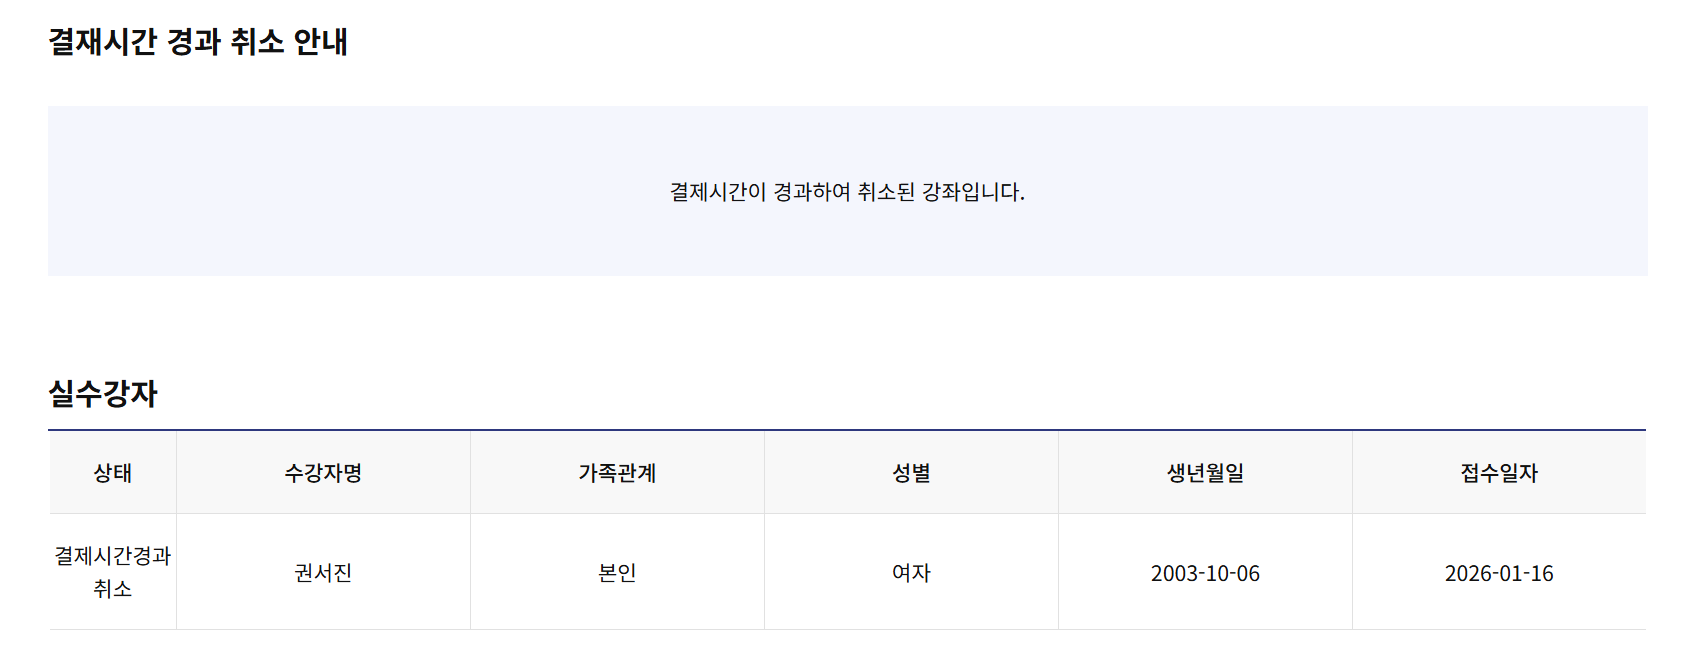
Task: Click the registration date 2026-01-16
Action: (1499, 573)
